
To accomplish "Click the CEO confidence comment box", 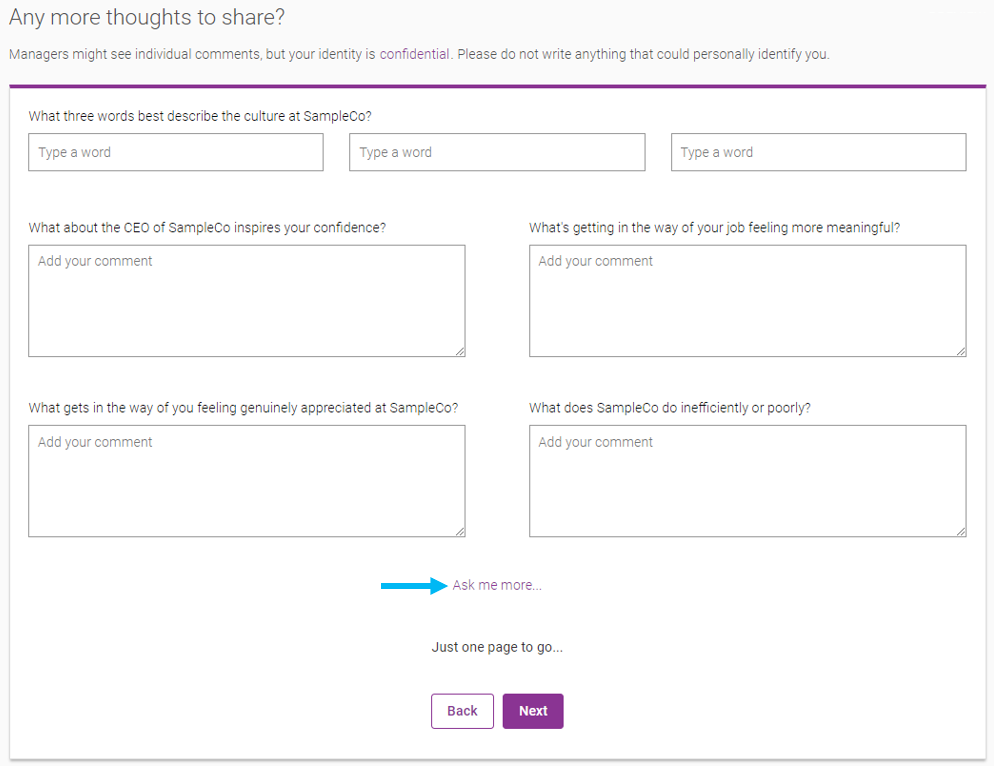I will pyautogui.click(x=247, y=300).
